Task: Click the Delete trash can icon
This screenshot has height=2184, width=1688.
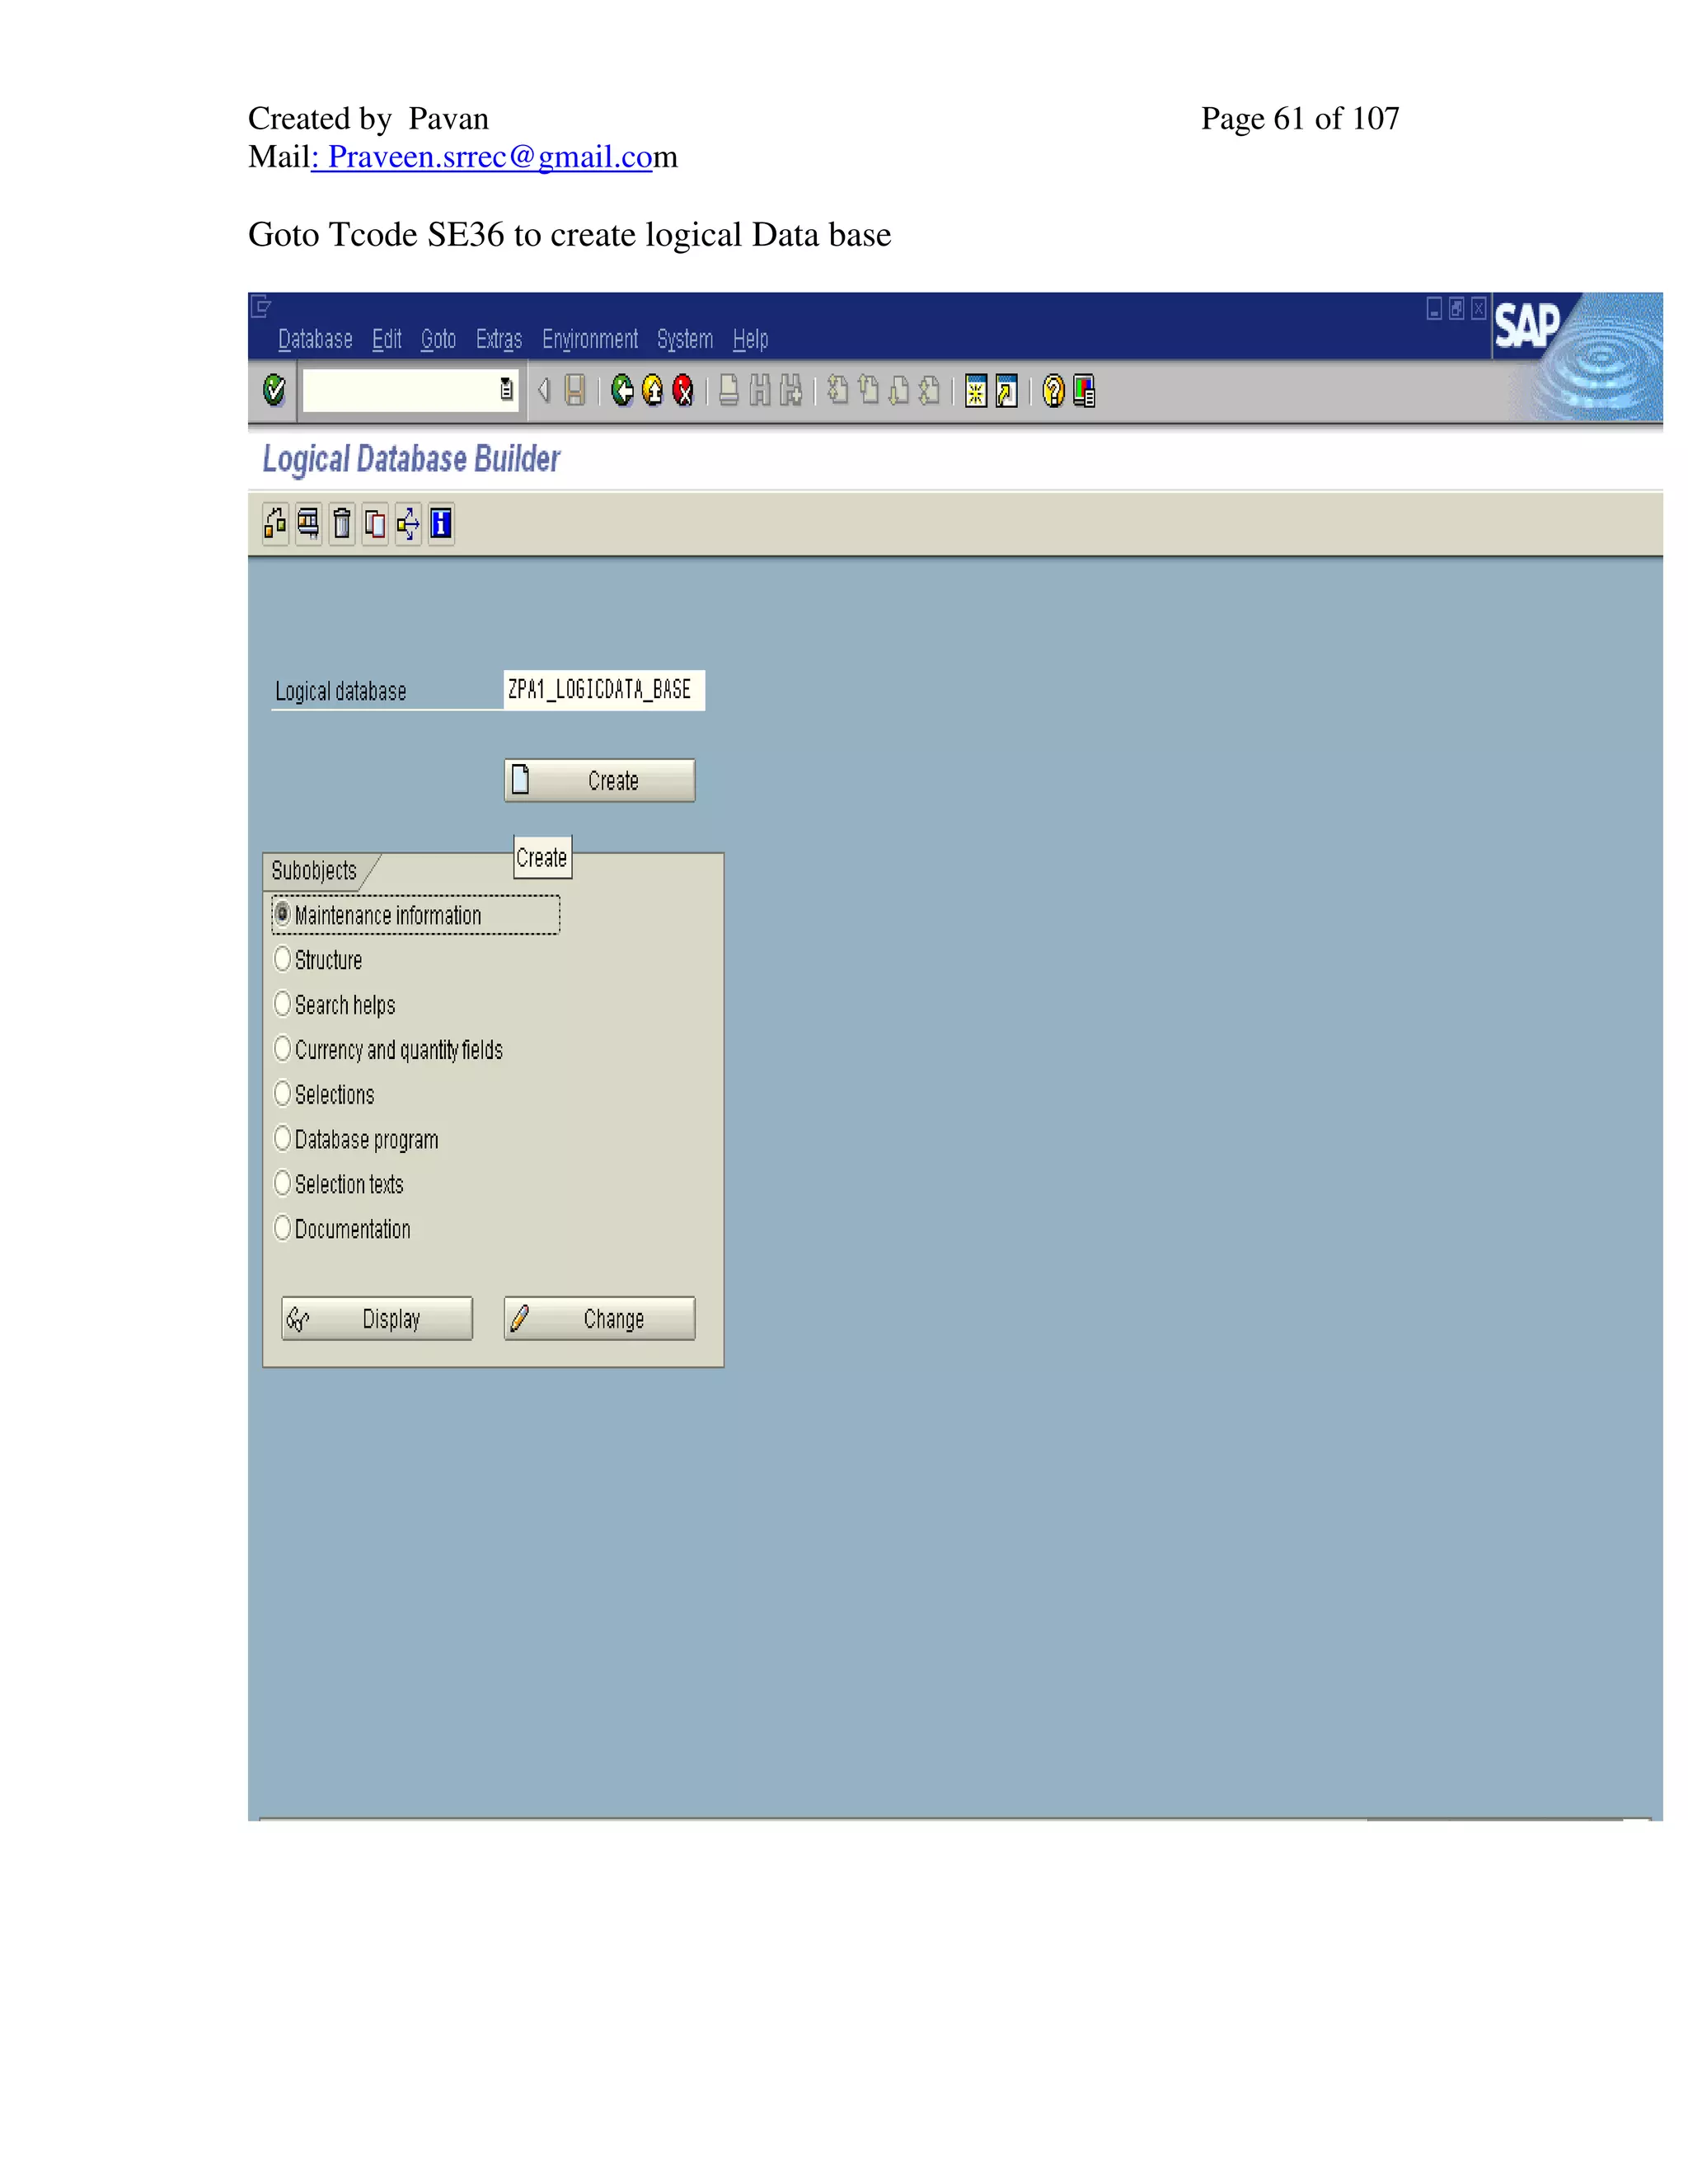Action: pyautogui.click(x=342, y=524)
